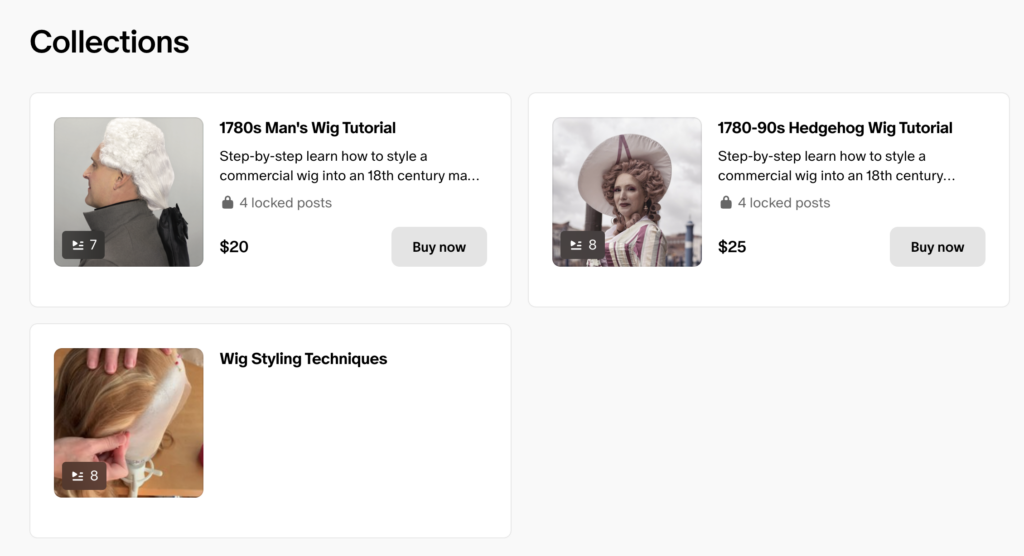Click the Man's Wig Tutorial description text

349,166
